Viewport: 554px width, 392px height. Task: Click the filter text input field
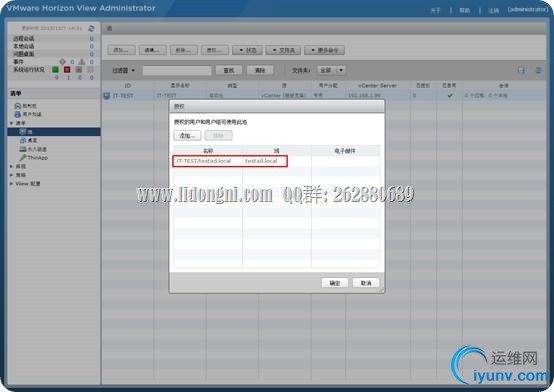[x=177, y=70]
